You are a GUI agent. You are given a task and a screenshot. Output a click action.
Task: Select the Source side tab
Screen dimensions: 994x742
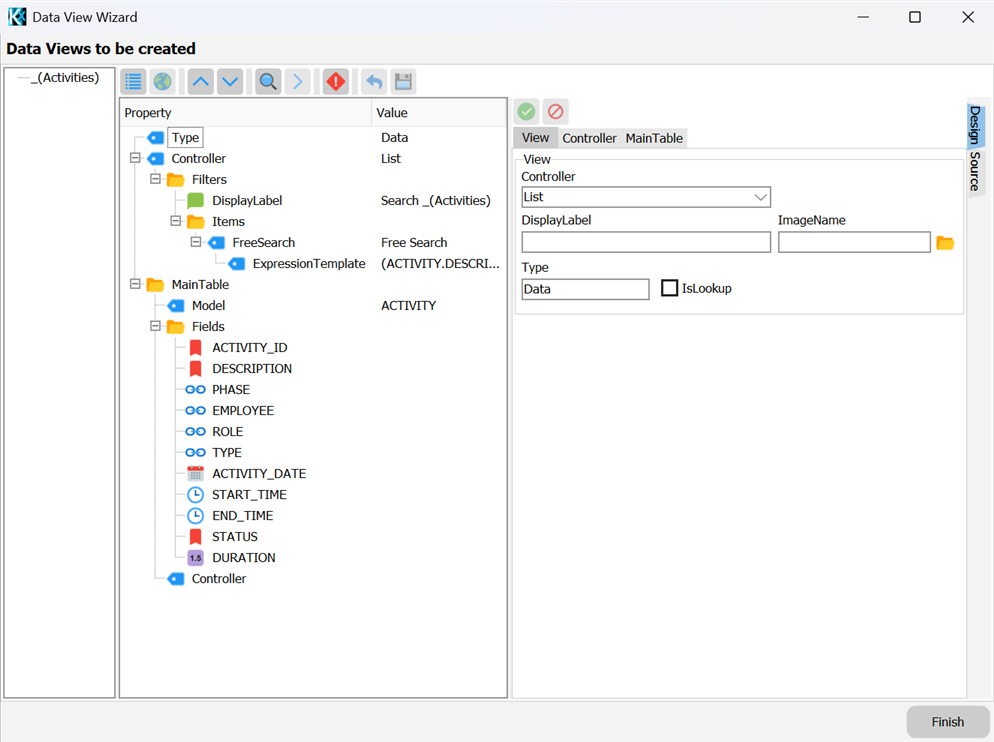click(975, 171)
